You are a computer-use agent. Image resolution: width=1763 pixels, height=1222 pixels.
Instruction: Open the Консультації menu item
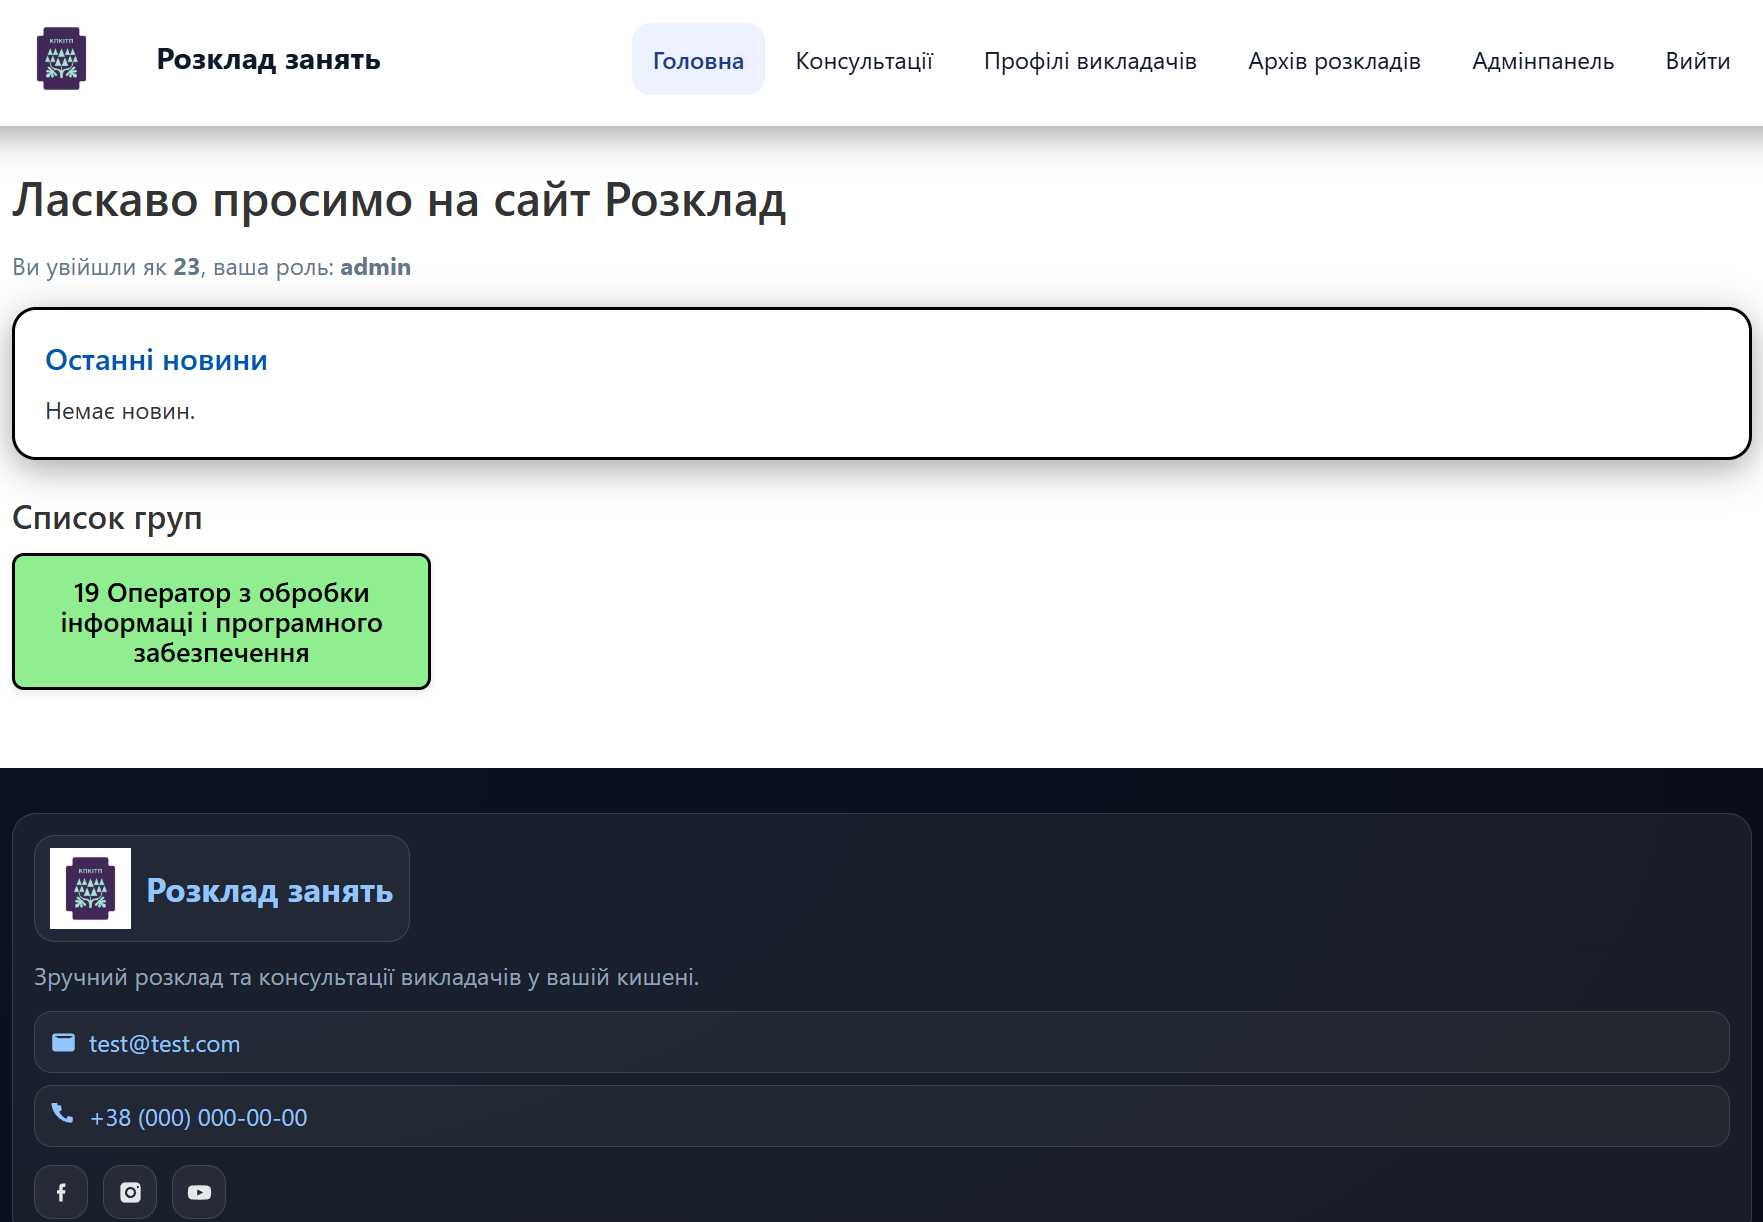tap(864, 60)
